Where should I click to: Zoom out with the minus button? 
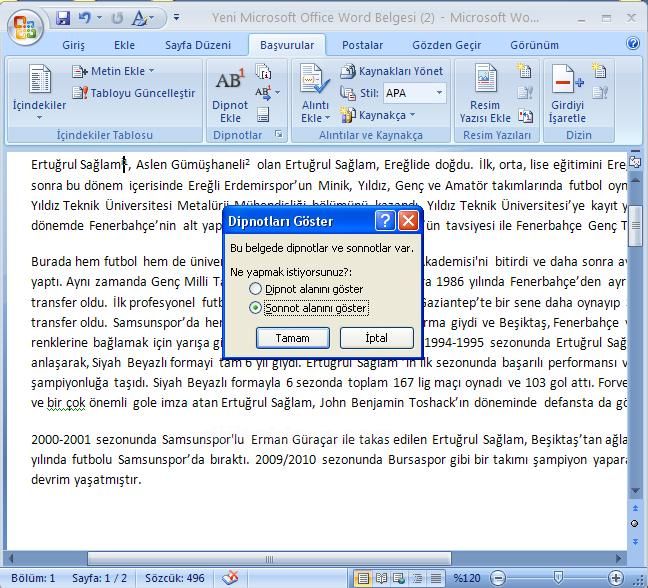coord(498,578)
